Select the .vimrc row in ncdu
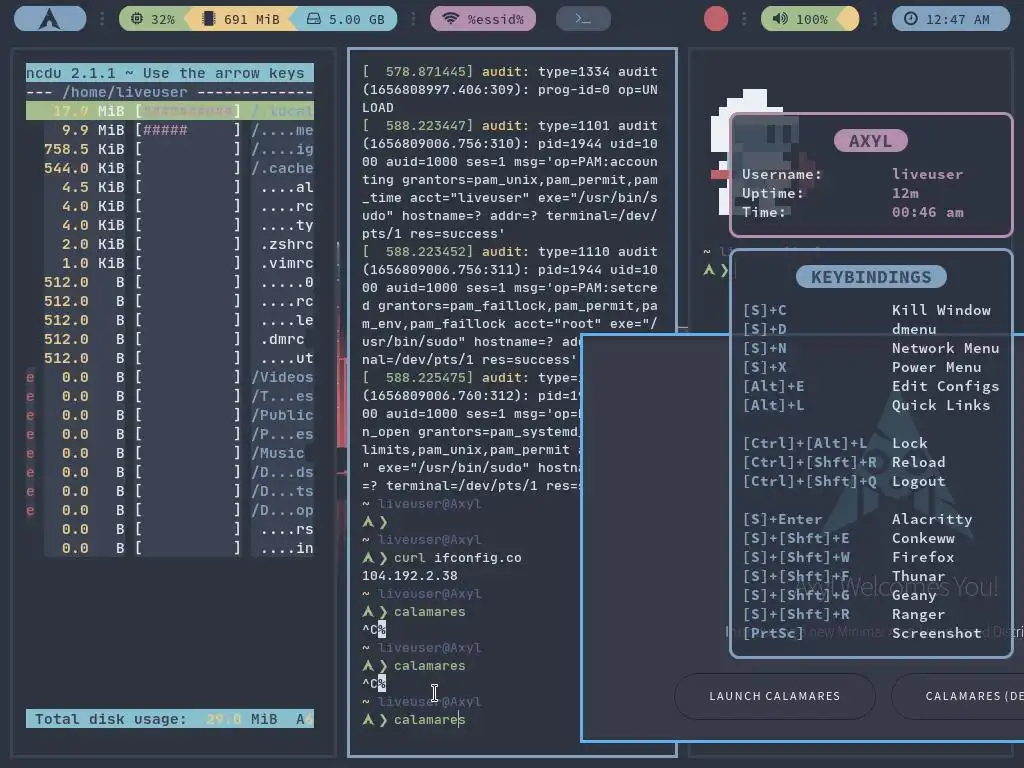Viewport: 1024px width, 768px height. [x=170, y=263]
